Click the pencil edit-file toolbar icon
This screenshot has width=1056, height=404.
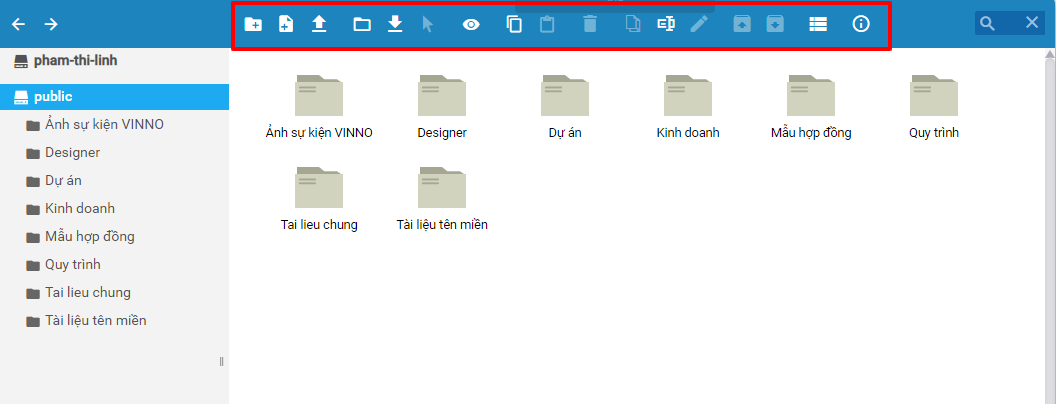click(700, 24)
